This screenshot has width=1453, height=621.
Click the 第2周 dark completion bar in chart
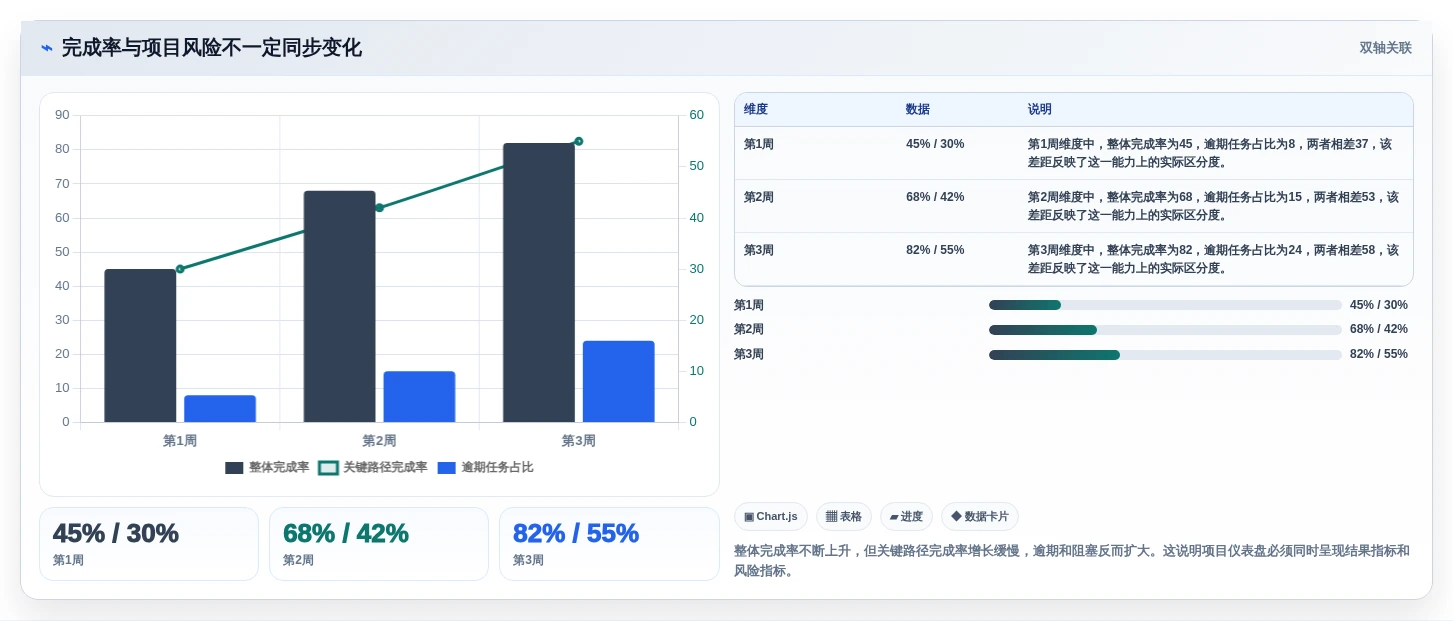tap(340, 306)
